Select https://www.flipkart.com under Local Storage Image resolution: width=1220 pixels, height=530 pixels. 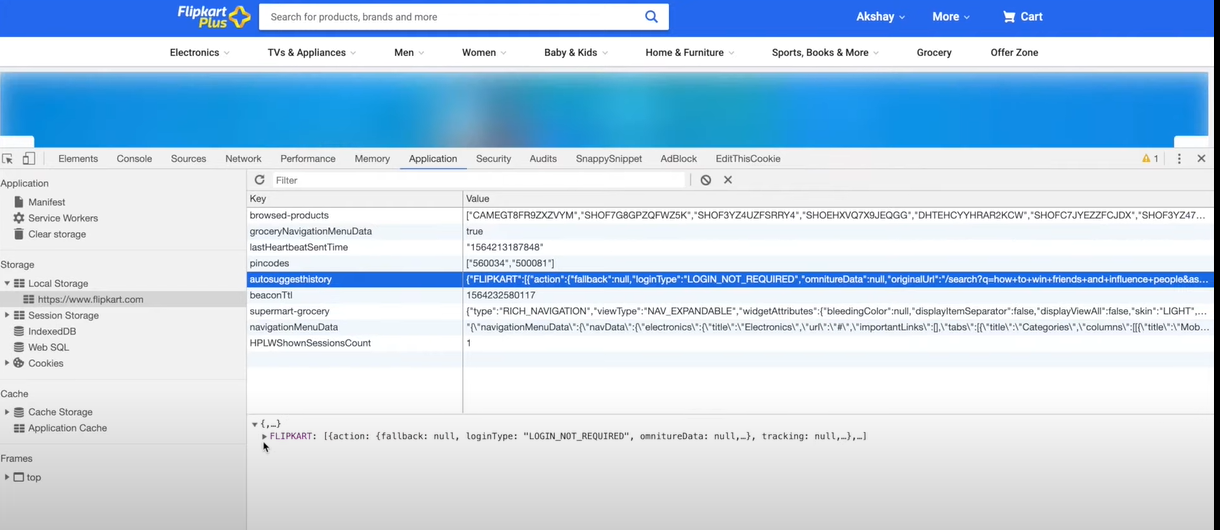click(x=90, y=299)
